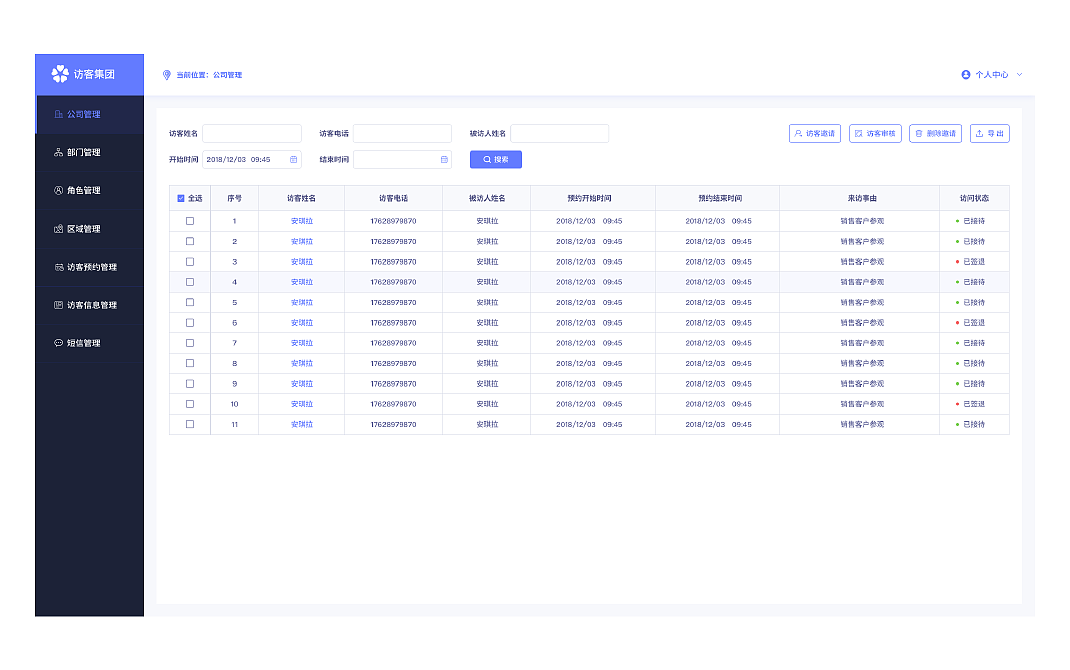Viewport: 1070px width, 670px height.
Task: Open visitor link 安琪拉 in row 1
Action: (x=302, y=221)
